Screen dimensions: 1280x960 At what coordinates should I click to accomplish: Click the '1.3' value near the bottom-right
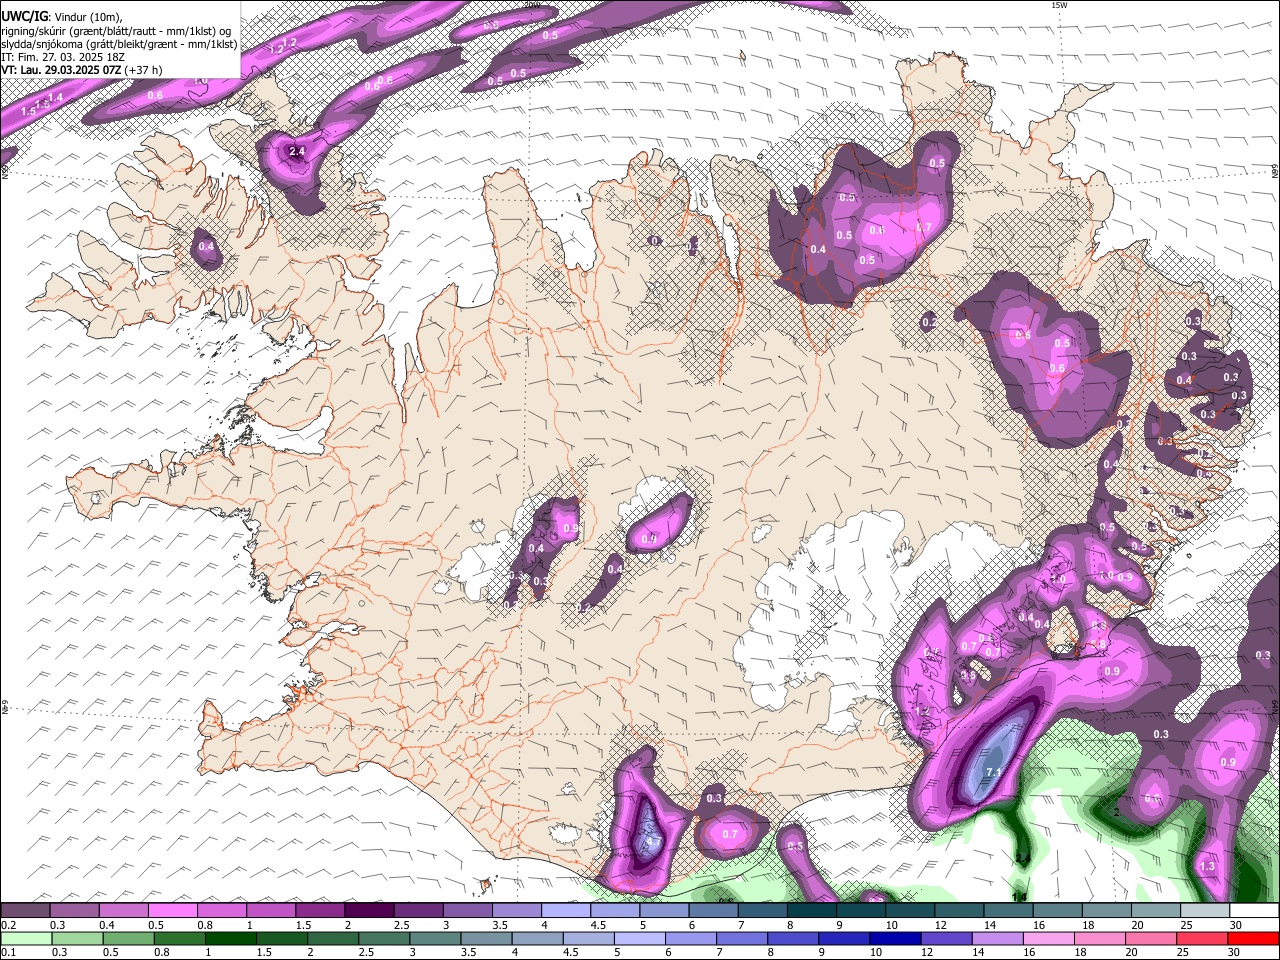(1207, 867)
